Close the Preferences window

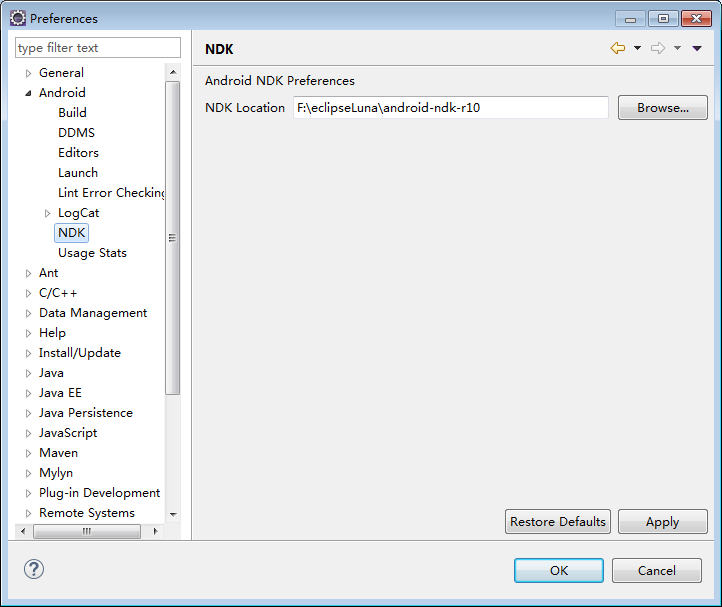(x=696, y=19)
